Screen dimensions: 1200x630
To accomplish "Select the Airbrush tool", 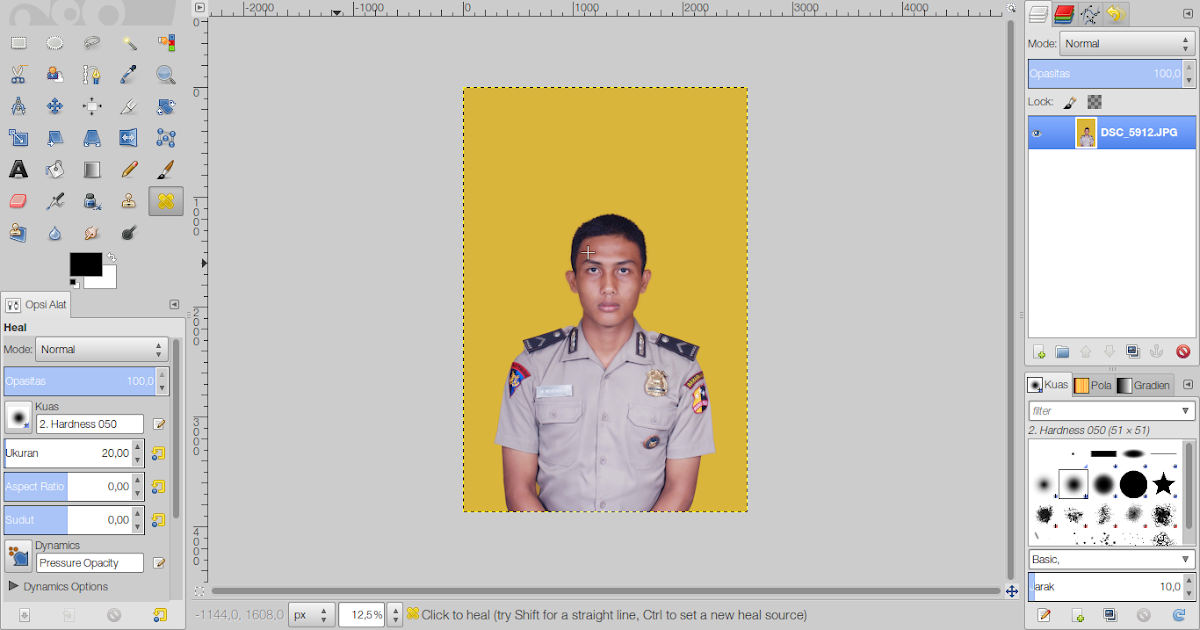I will (x=55, y=201).
